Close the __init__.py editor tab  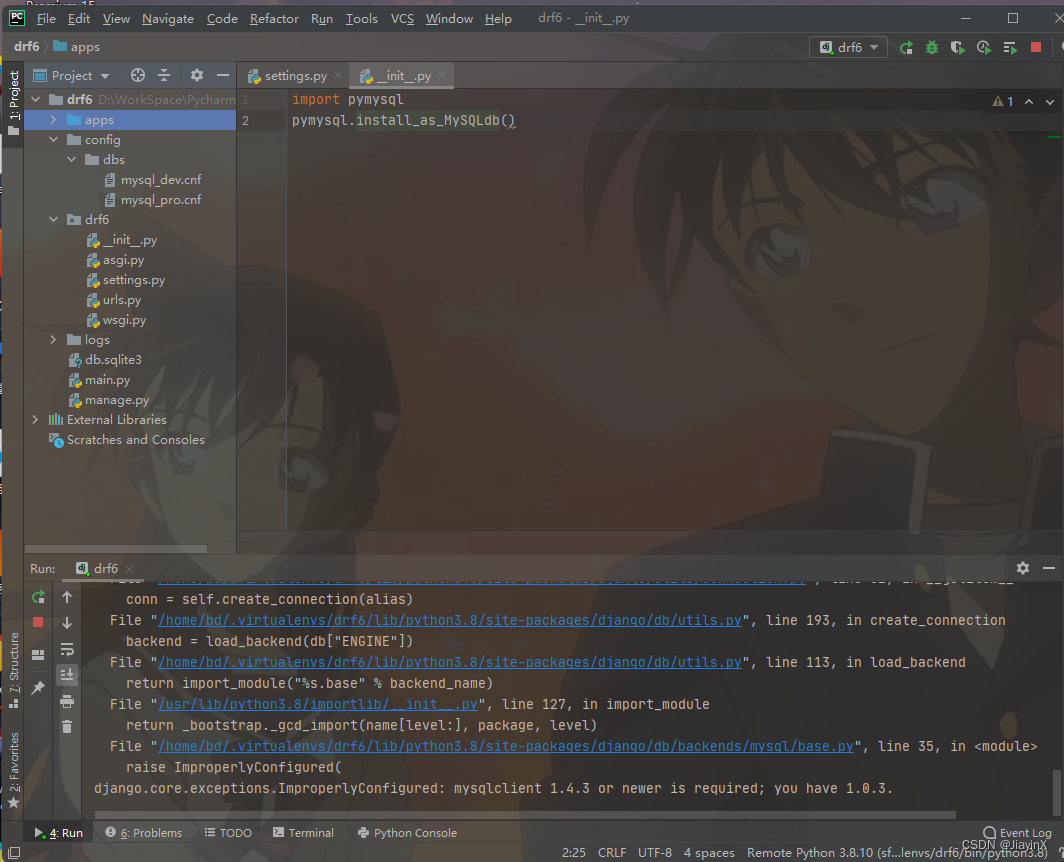pyautogui.click(x=442, y=75)
